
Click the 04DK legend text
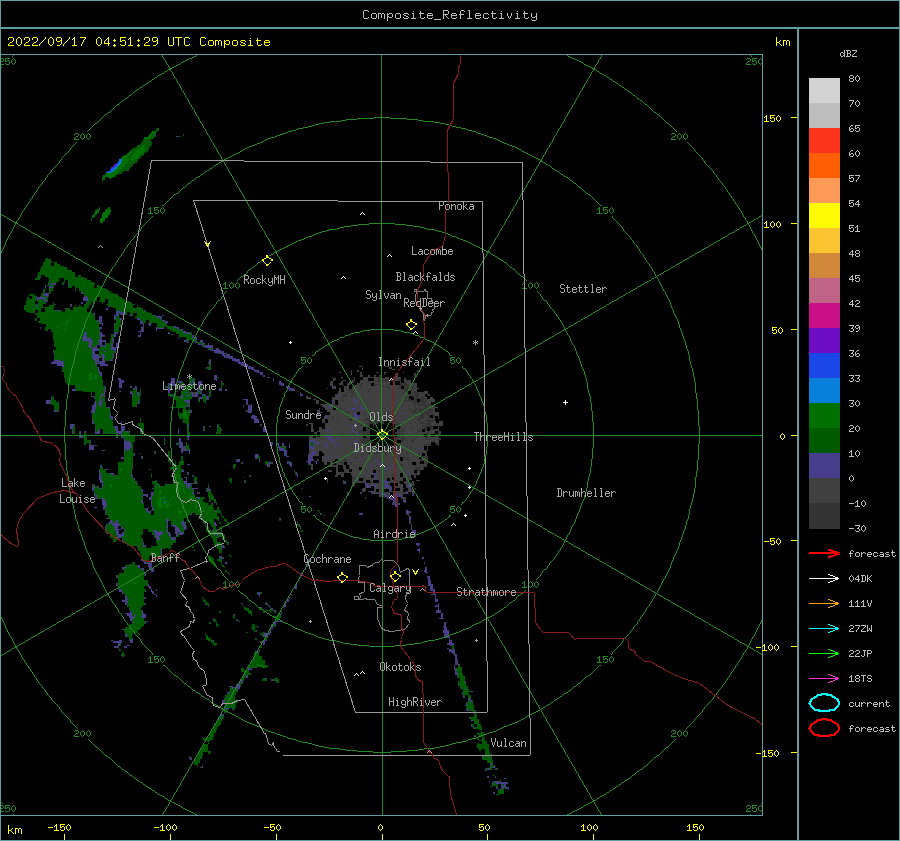[x=860, y=578]
